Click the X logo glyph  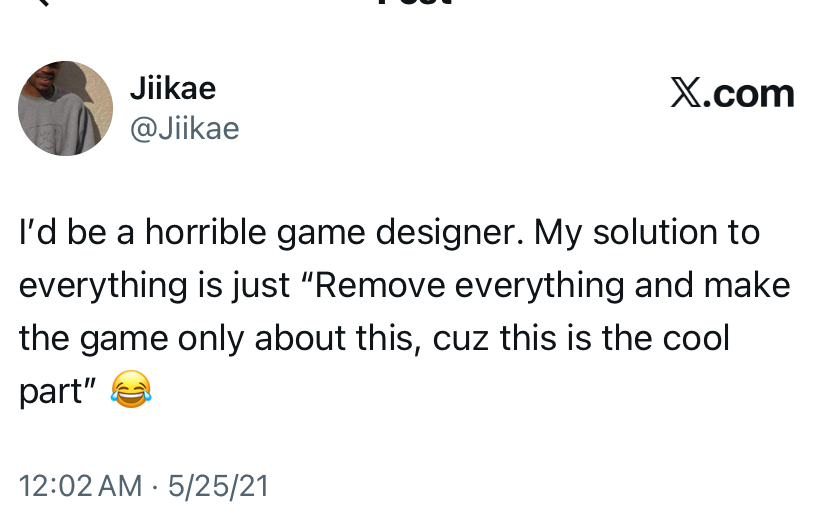pyautogui.click(x=684, y=94)
